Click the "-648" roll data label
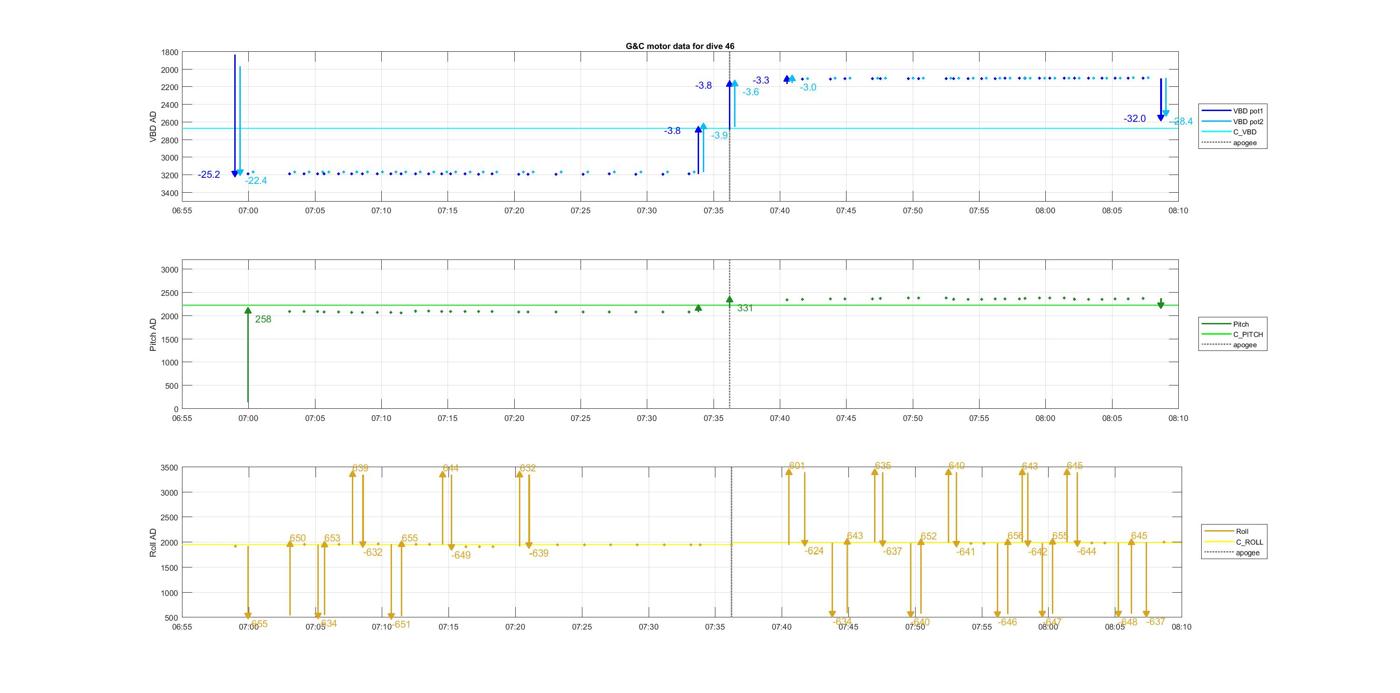 coord(1128,622)
